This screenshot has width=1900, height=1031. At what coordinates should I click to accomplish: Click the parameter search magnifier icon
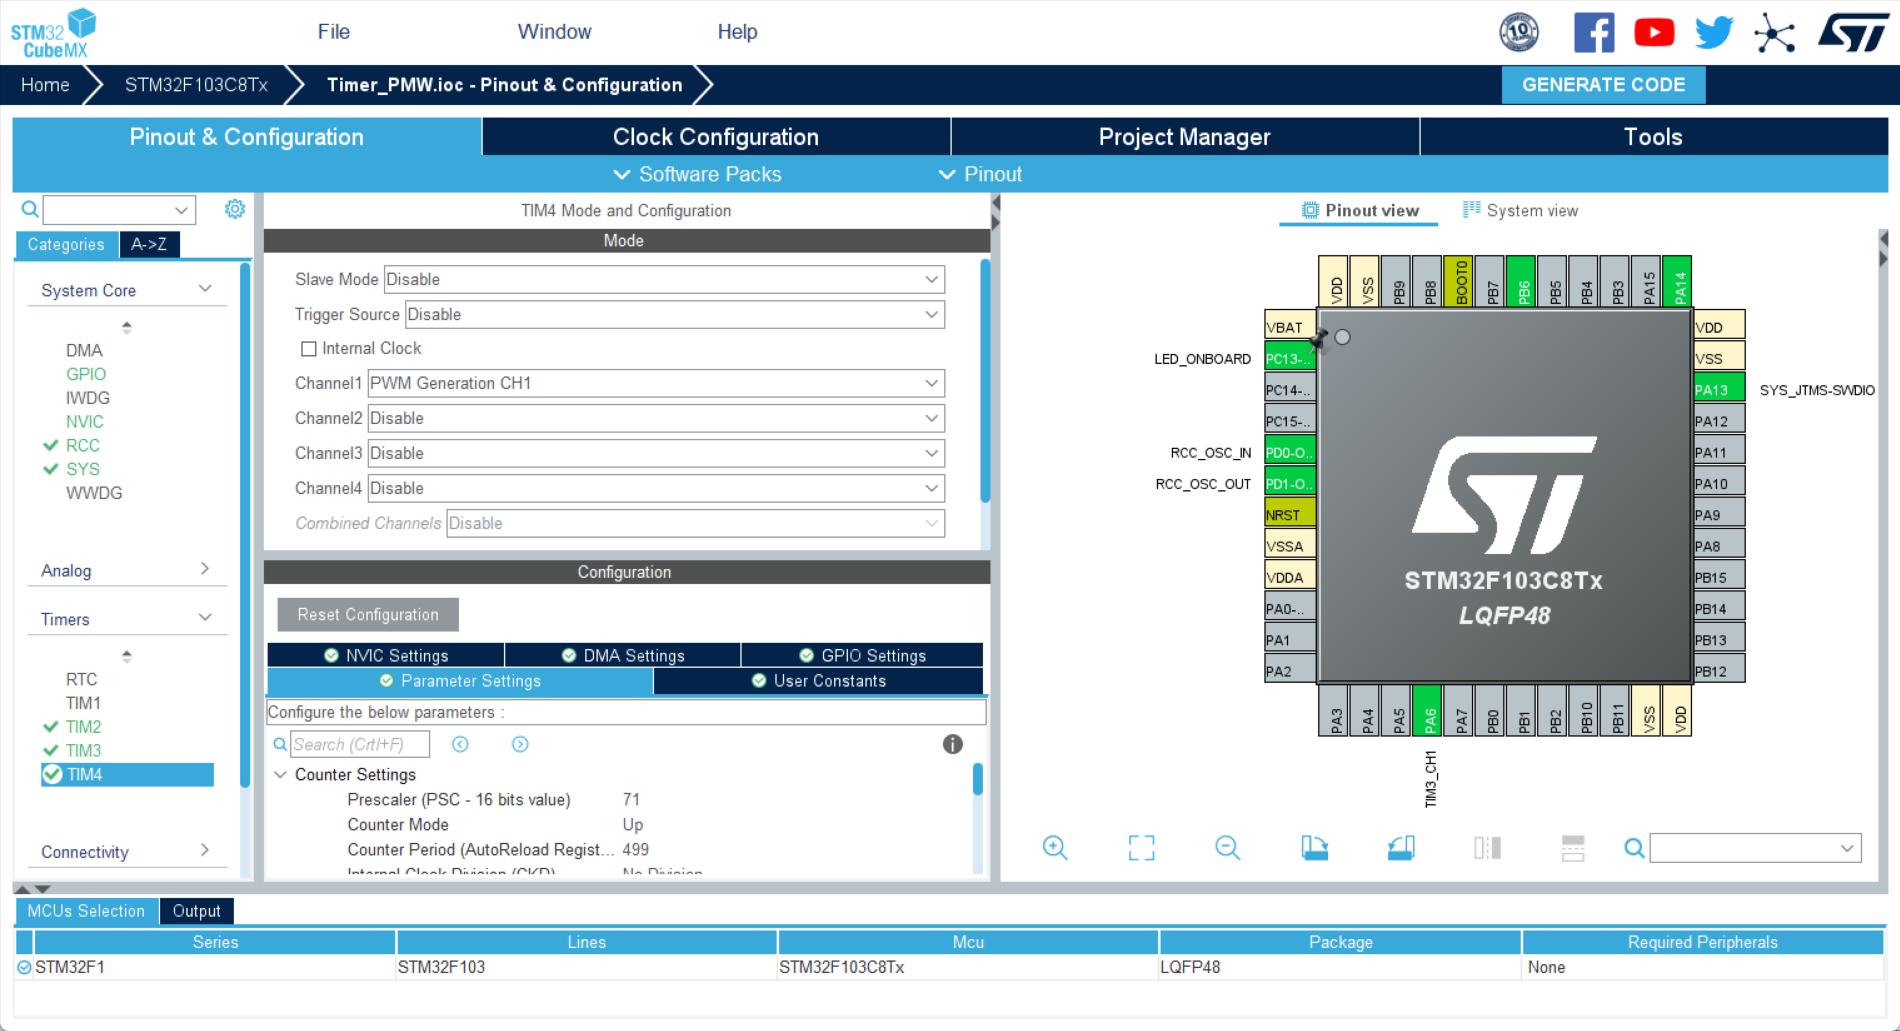coord(280,744)
